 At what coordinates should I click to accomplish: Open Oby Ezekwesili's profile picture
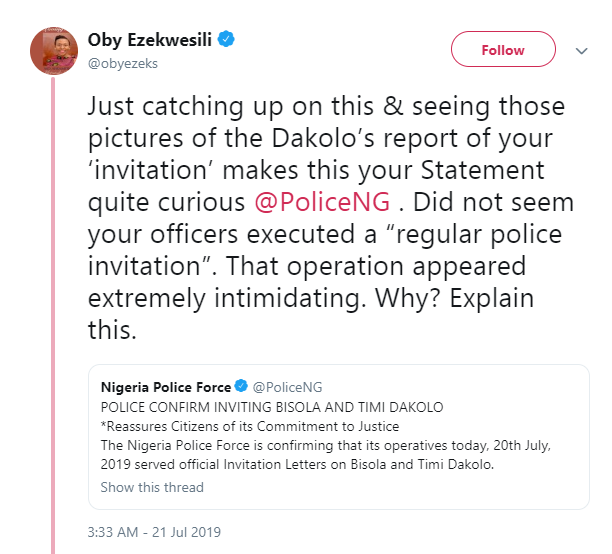click(x=55, y=51)
